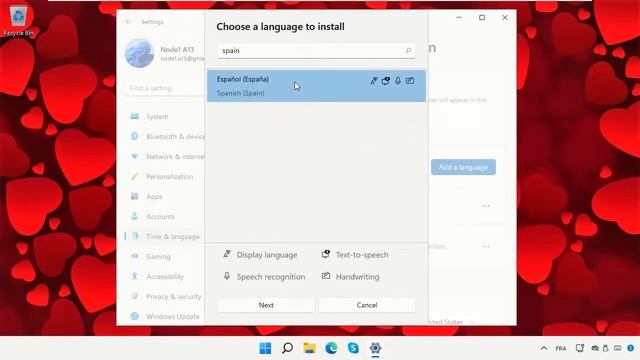Open the Recycle Bin desktop icon

pyautogui.click(x=18, y=20)
